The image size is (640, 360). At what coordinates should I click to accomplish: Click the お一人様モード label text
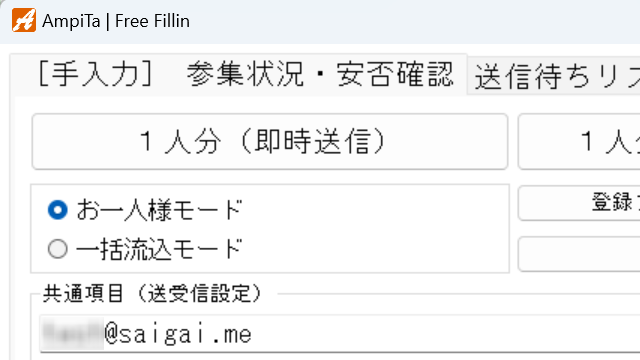[160, 210]
